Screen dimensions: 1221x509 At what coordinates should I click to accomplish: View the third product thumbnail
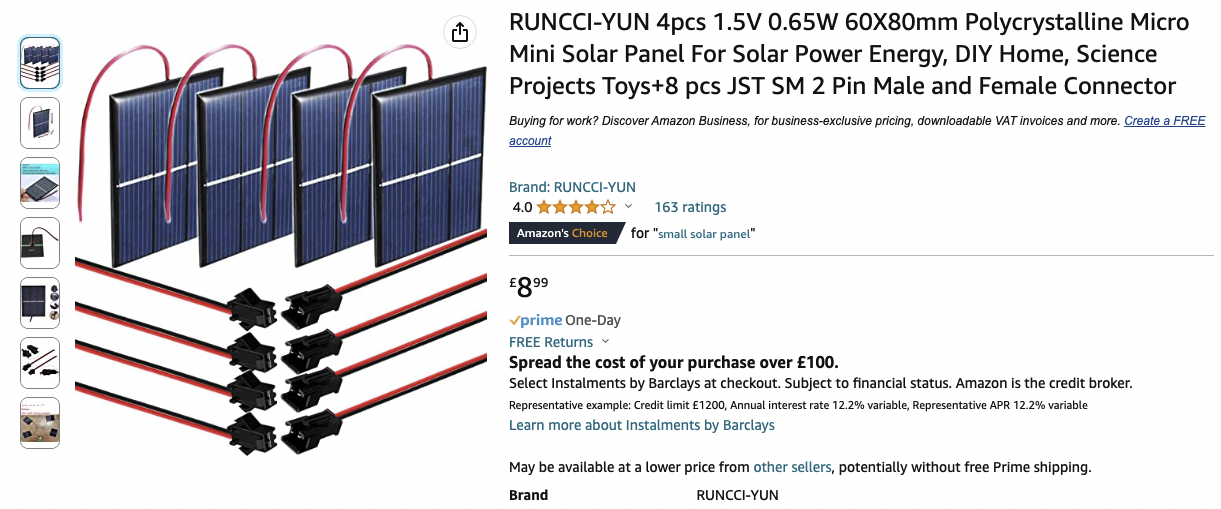pyautogui.click(x=40, y=183)
